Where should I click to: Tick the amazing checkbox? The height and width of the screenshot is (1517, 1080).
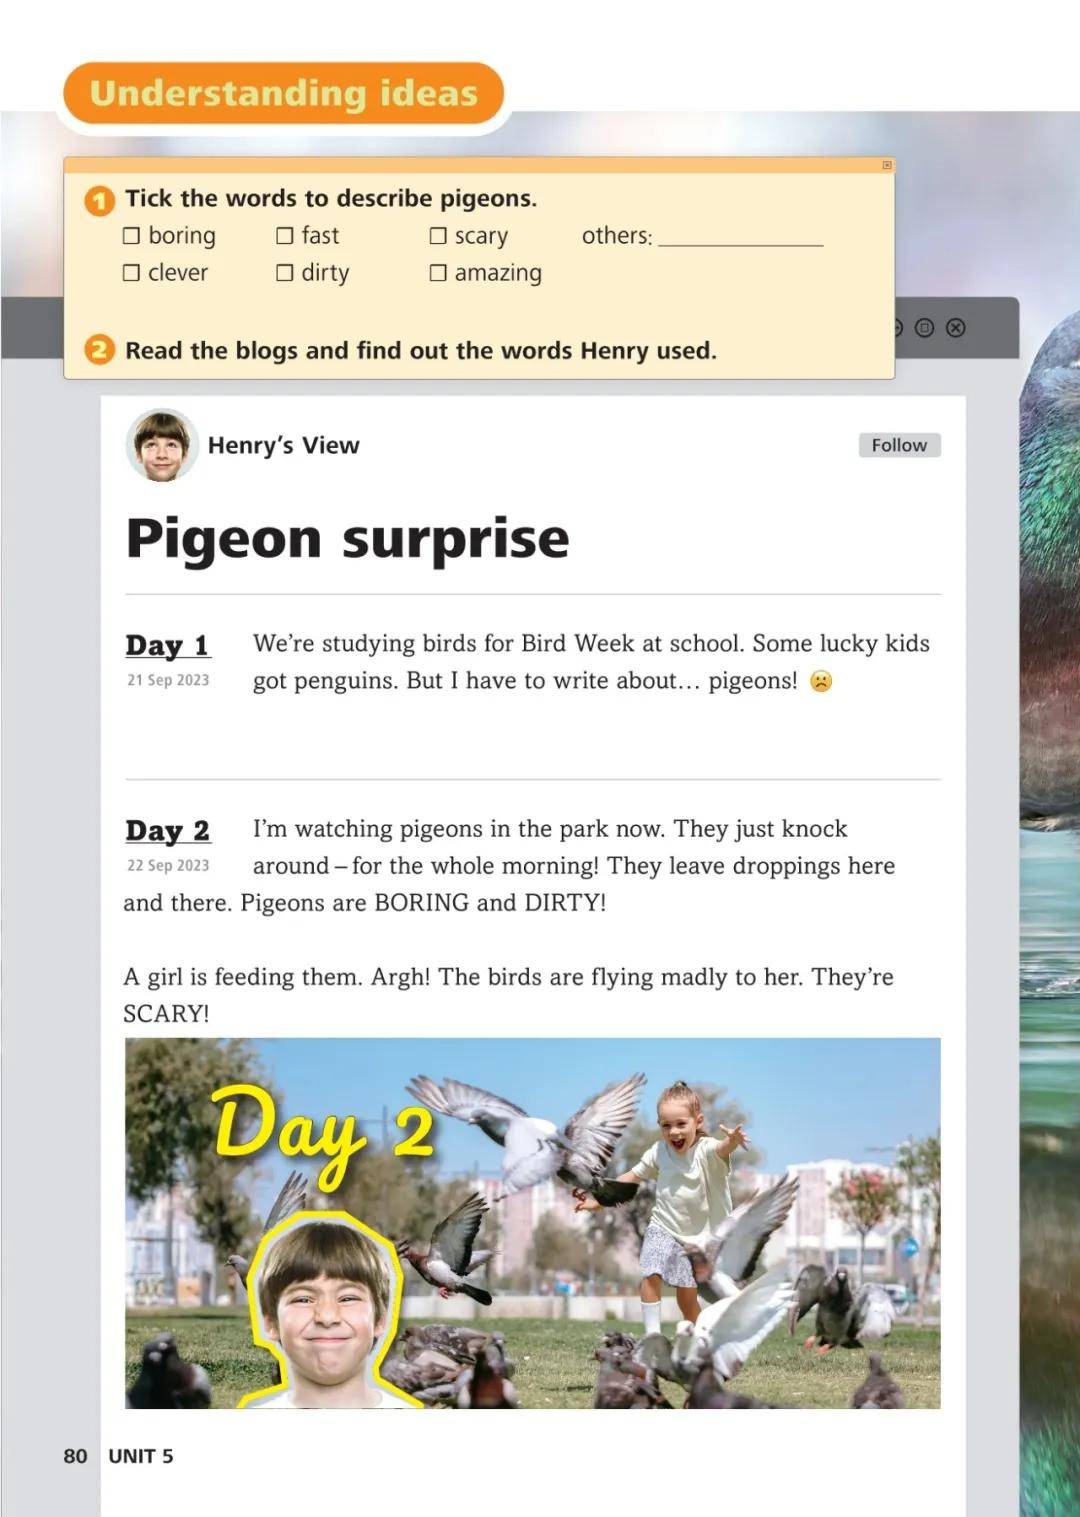coord(438,273)
